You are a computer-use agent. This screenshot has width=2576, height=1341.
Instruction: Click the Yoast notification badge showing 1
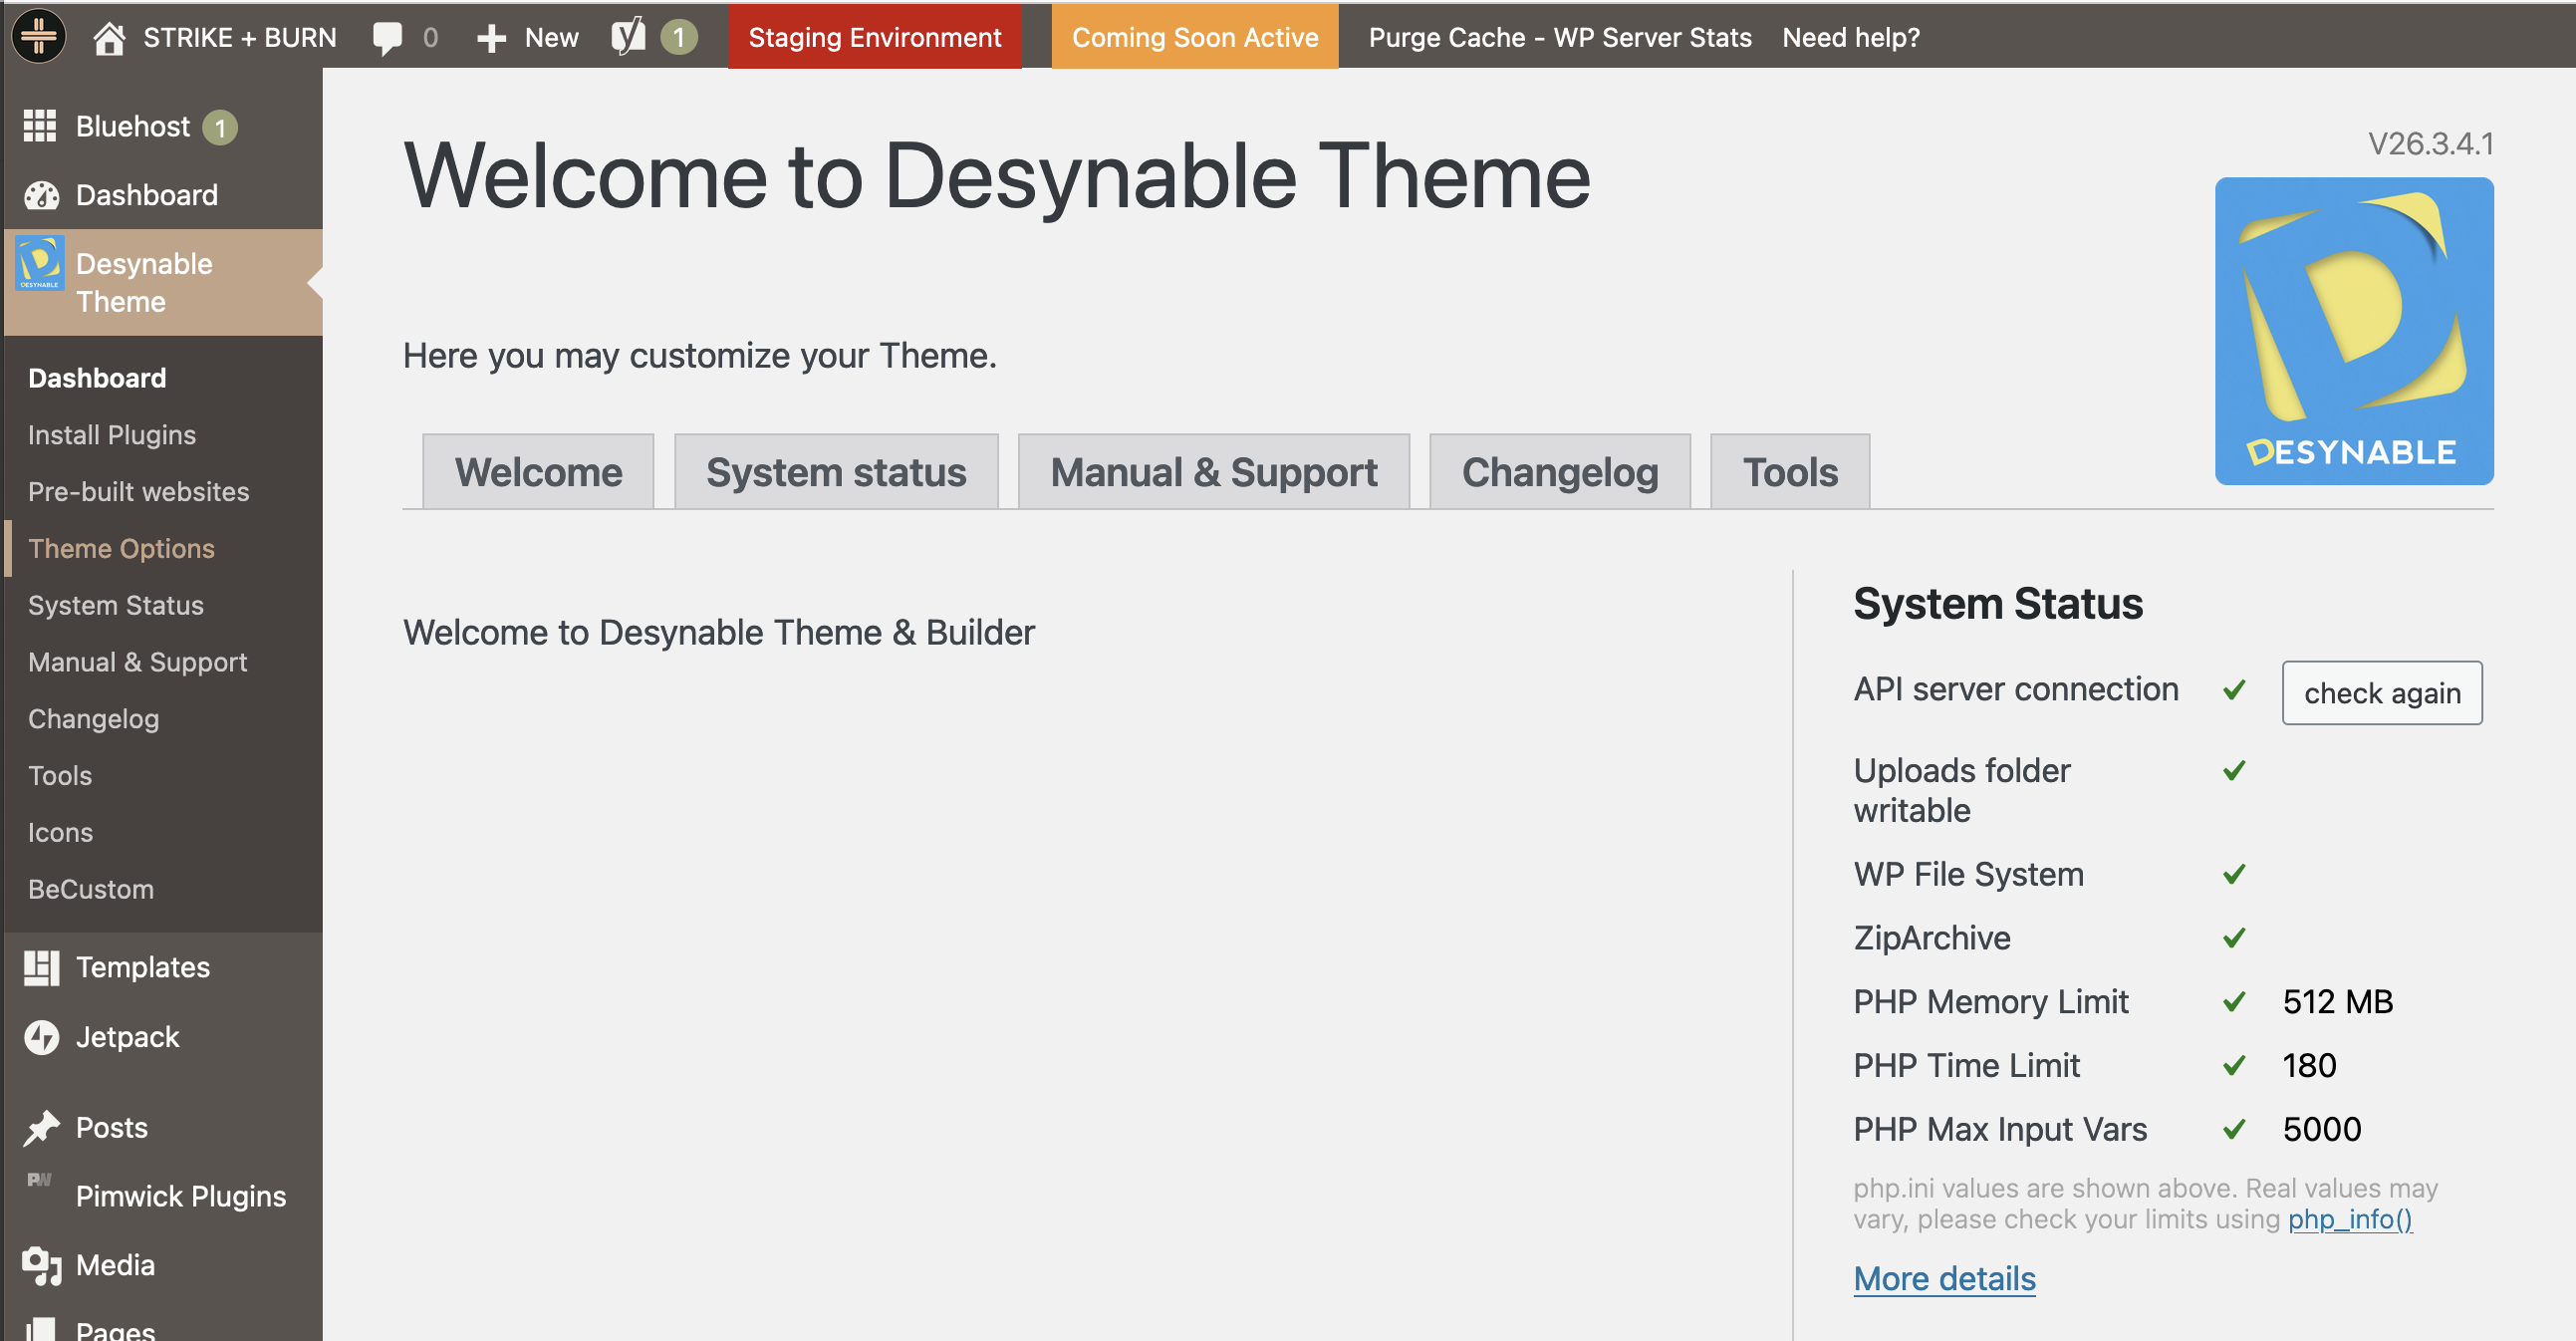point(679,38)
